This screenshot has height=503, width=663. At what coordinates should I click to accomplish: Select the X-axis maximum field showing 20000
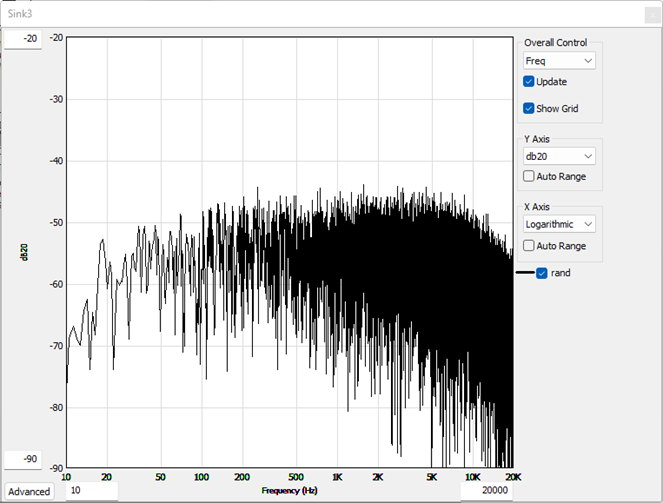[x=486, y=491]
